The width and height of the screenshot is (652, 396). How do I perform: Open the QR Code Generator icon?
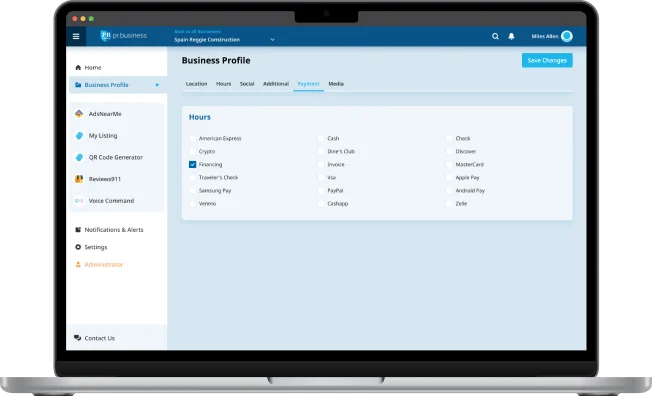tap(79, 157)
